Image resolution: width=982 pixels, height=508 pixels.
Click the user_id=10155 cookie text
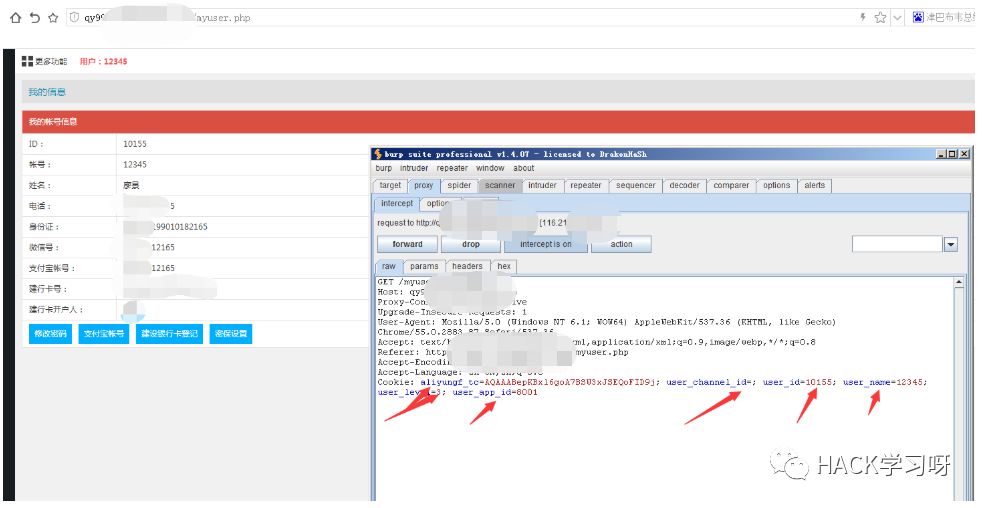tap(798, 382)
